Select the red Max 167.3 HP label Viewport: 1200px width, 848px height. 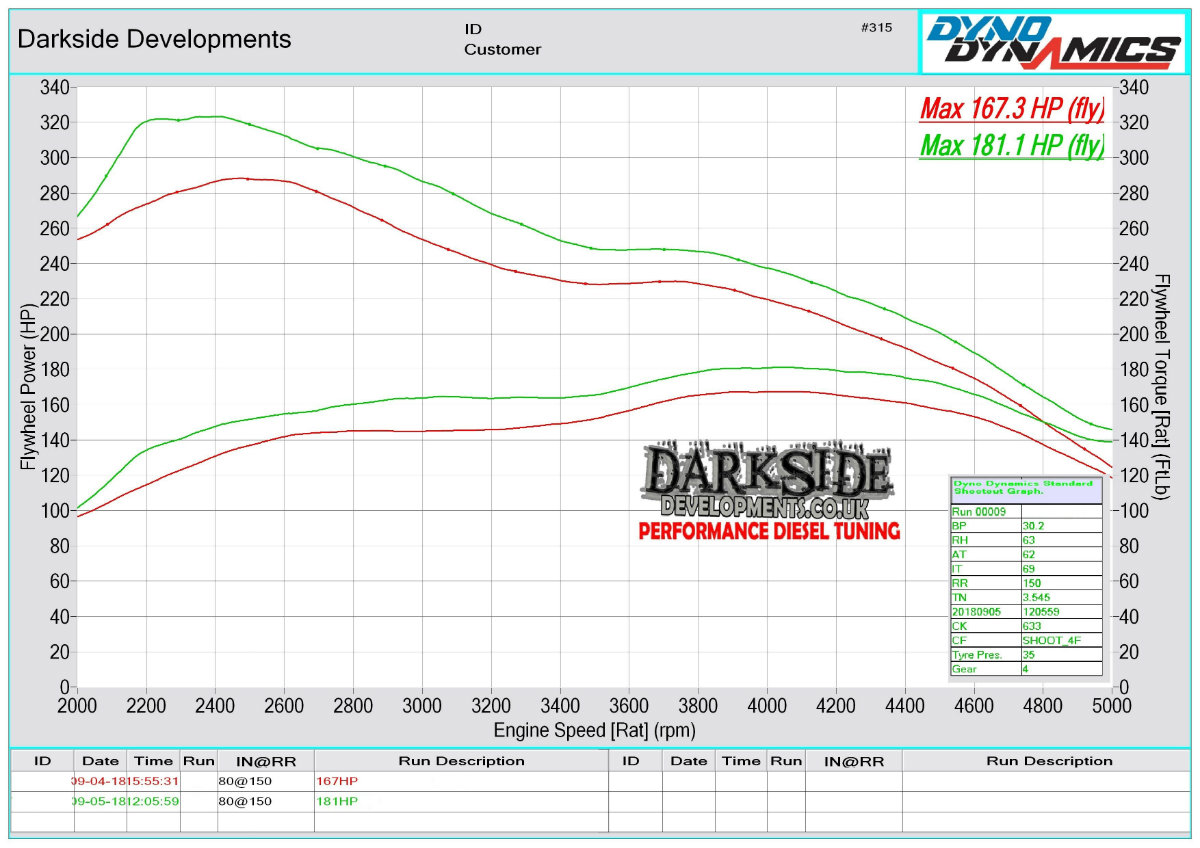[1011, 107]
